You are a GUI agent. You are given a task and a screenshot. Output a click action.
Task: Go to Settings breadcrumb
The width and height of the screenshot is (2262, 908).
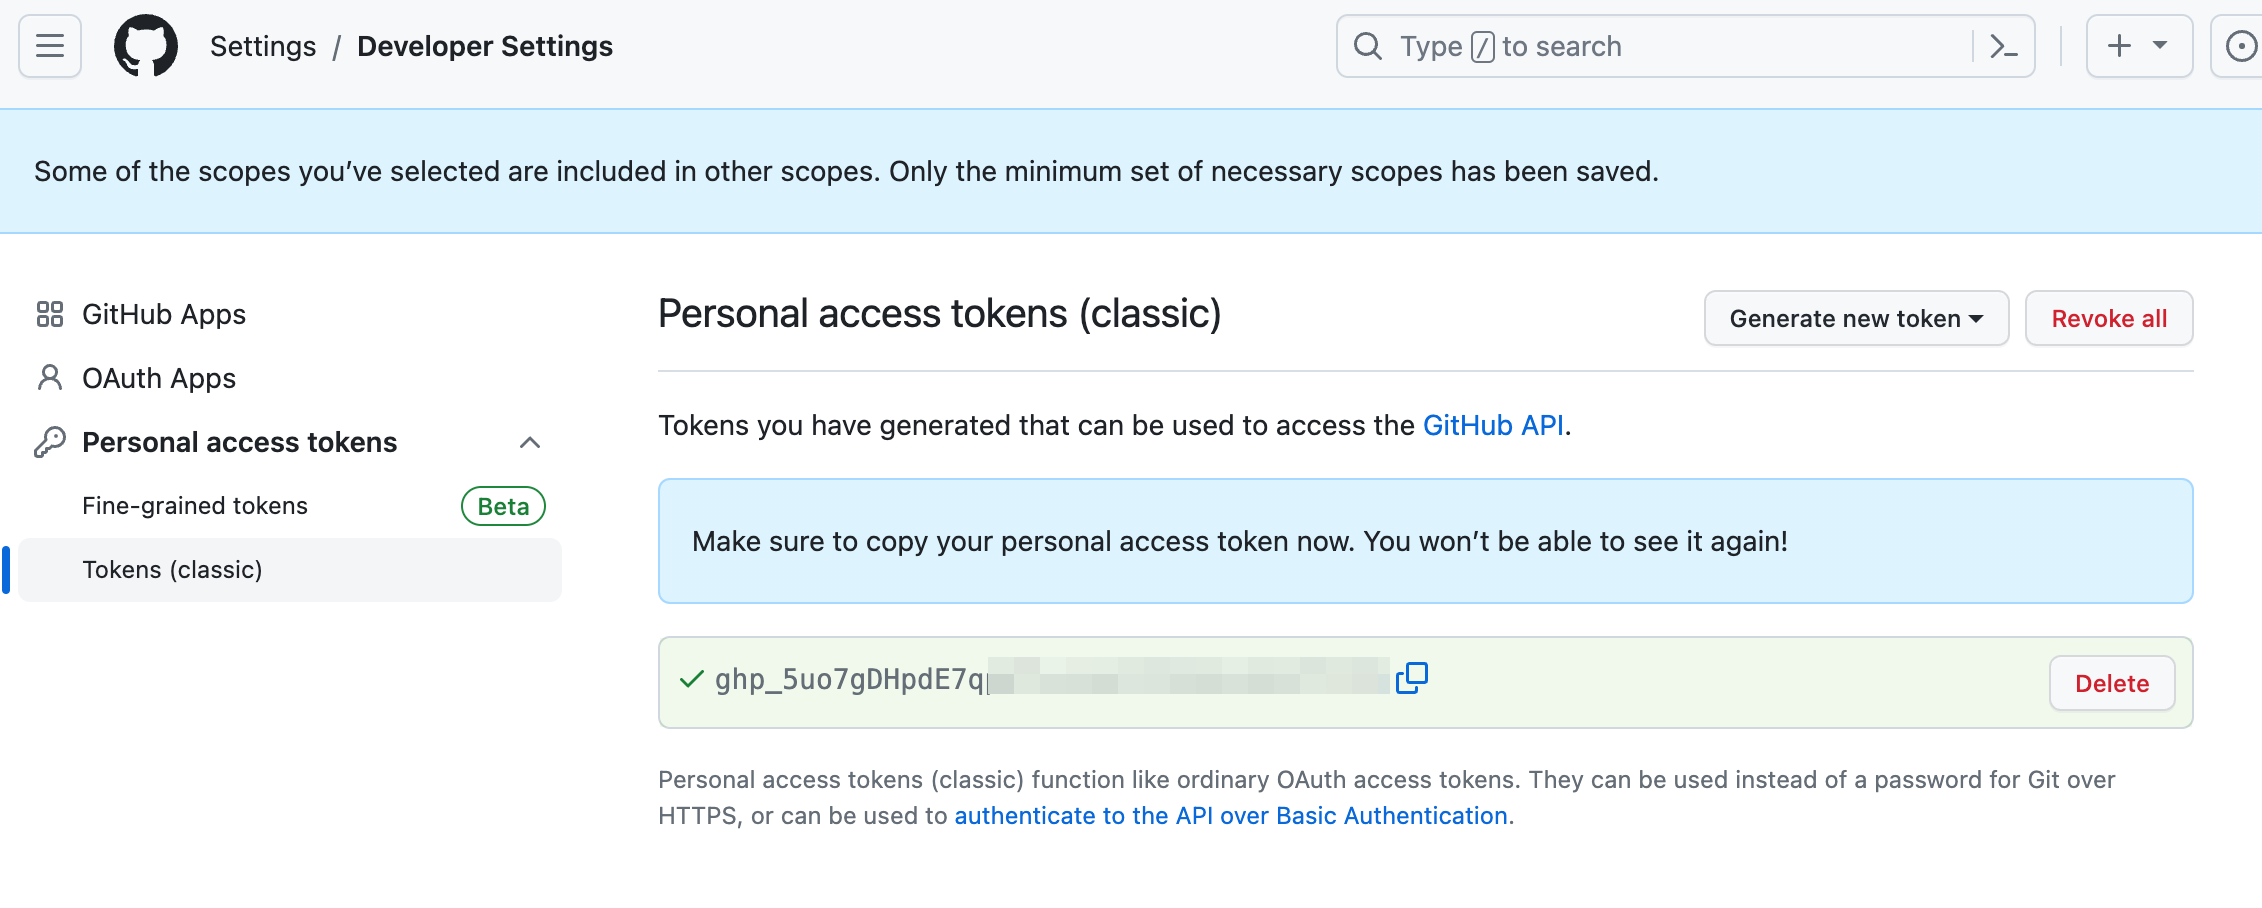[x=263, y=46]
